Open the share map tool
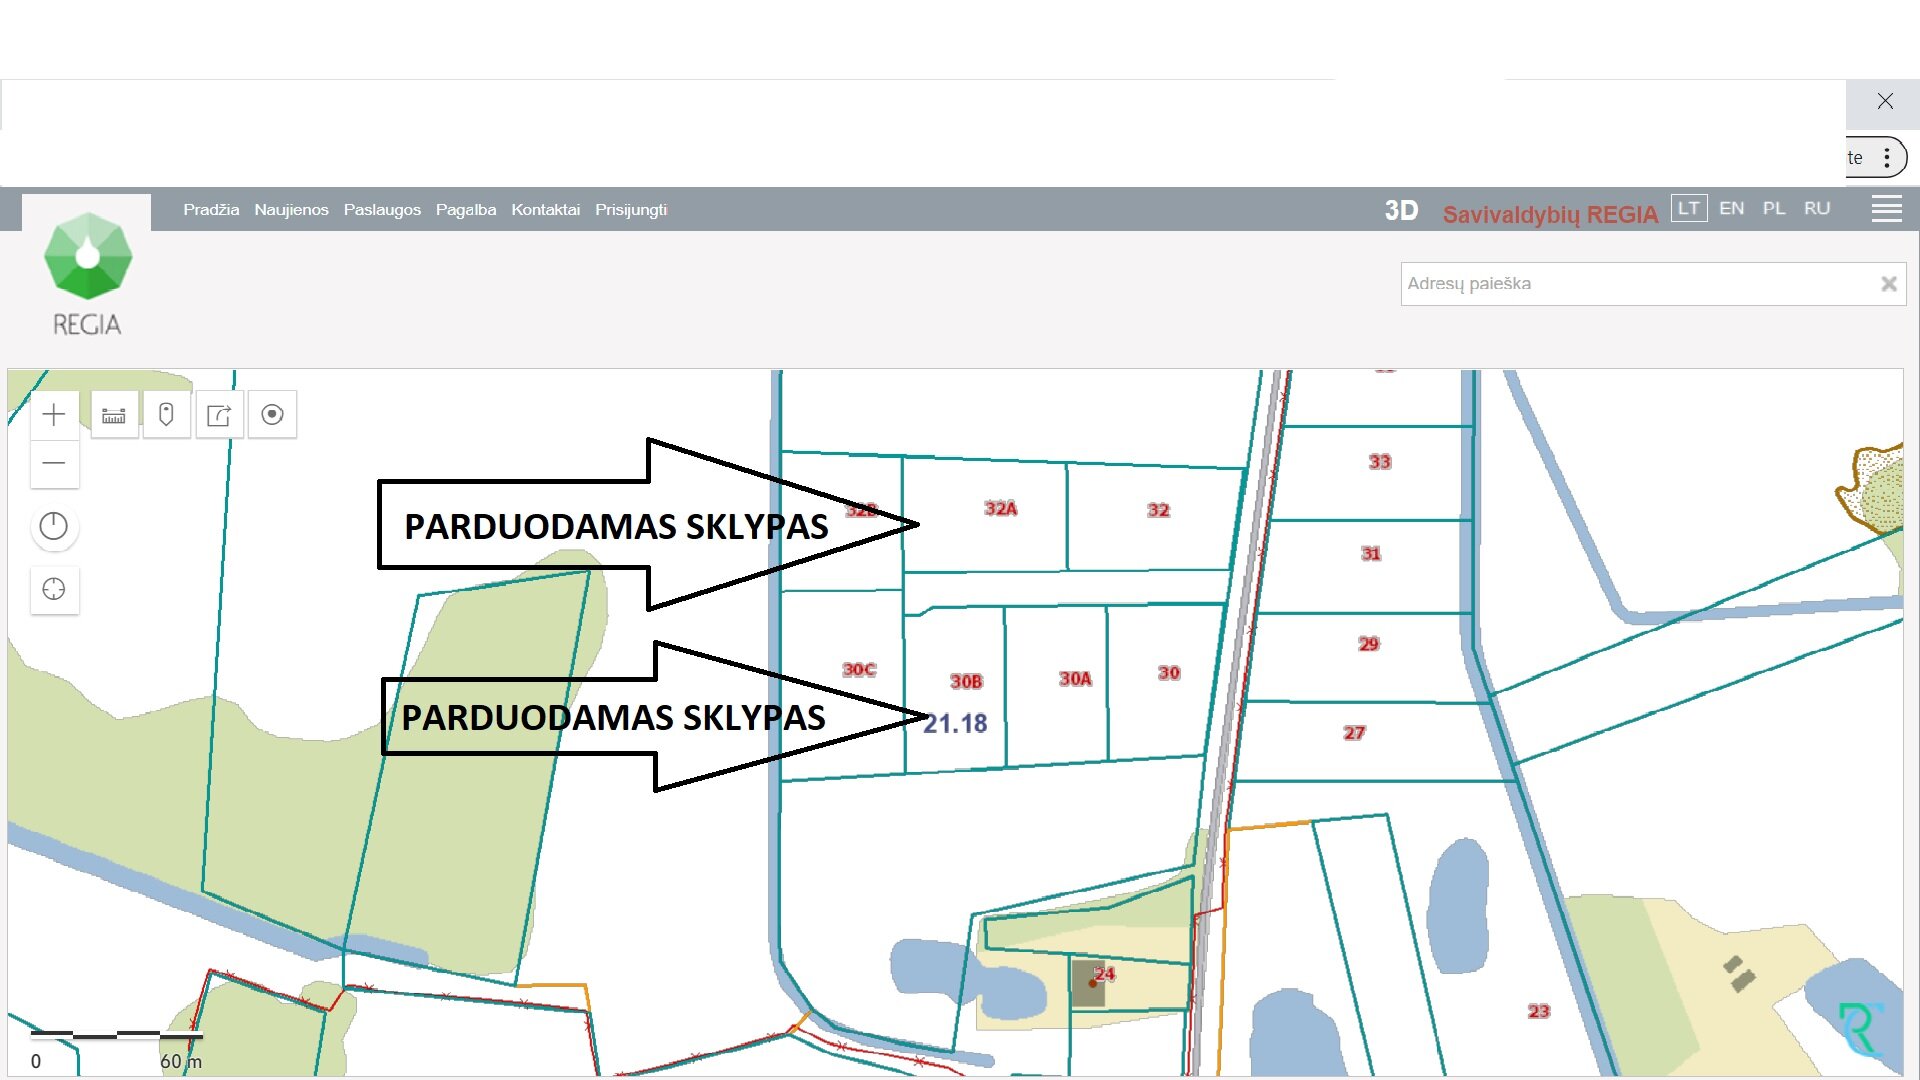 [x=219, y=414]
